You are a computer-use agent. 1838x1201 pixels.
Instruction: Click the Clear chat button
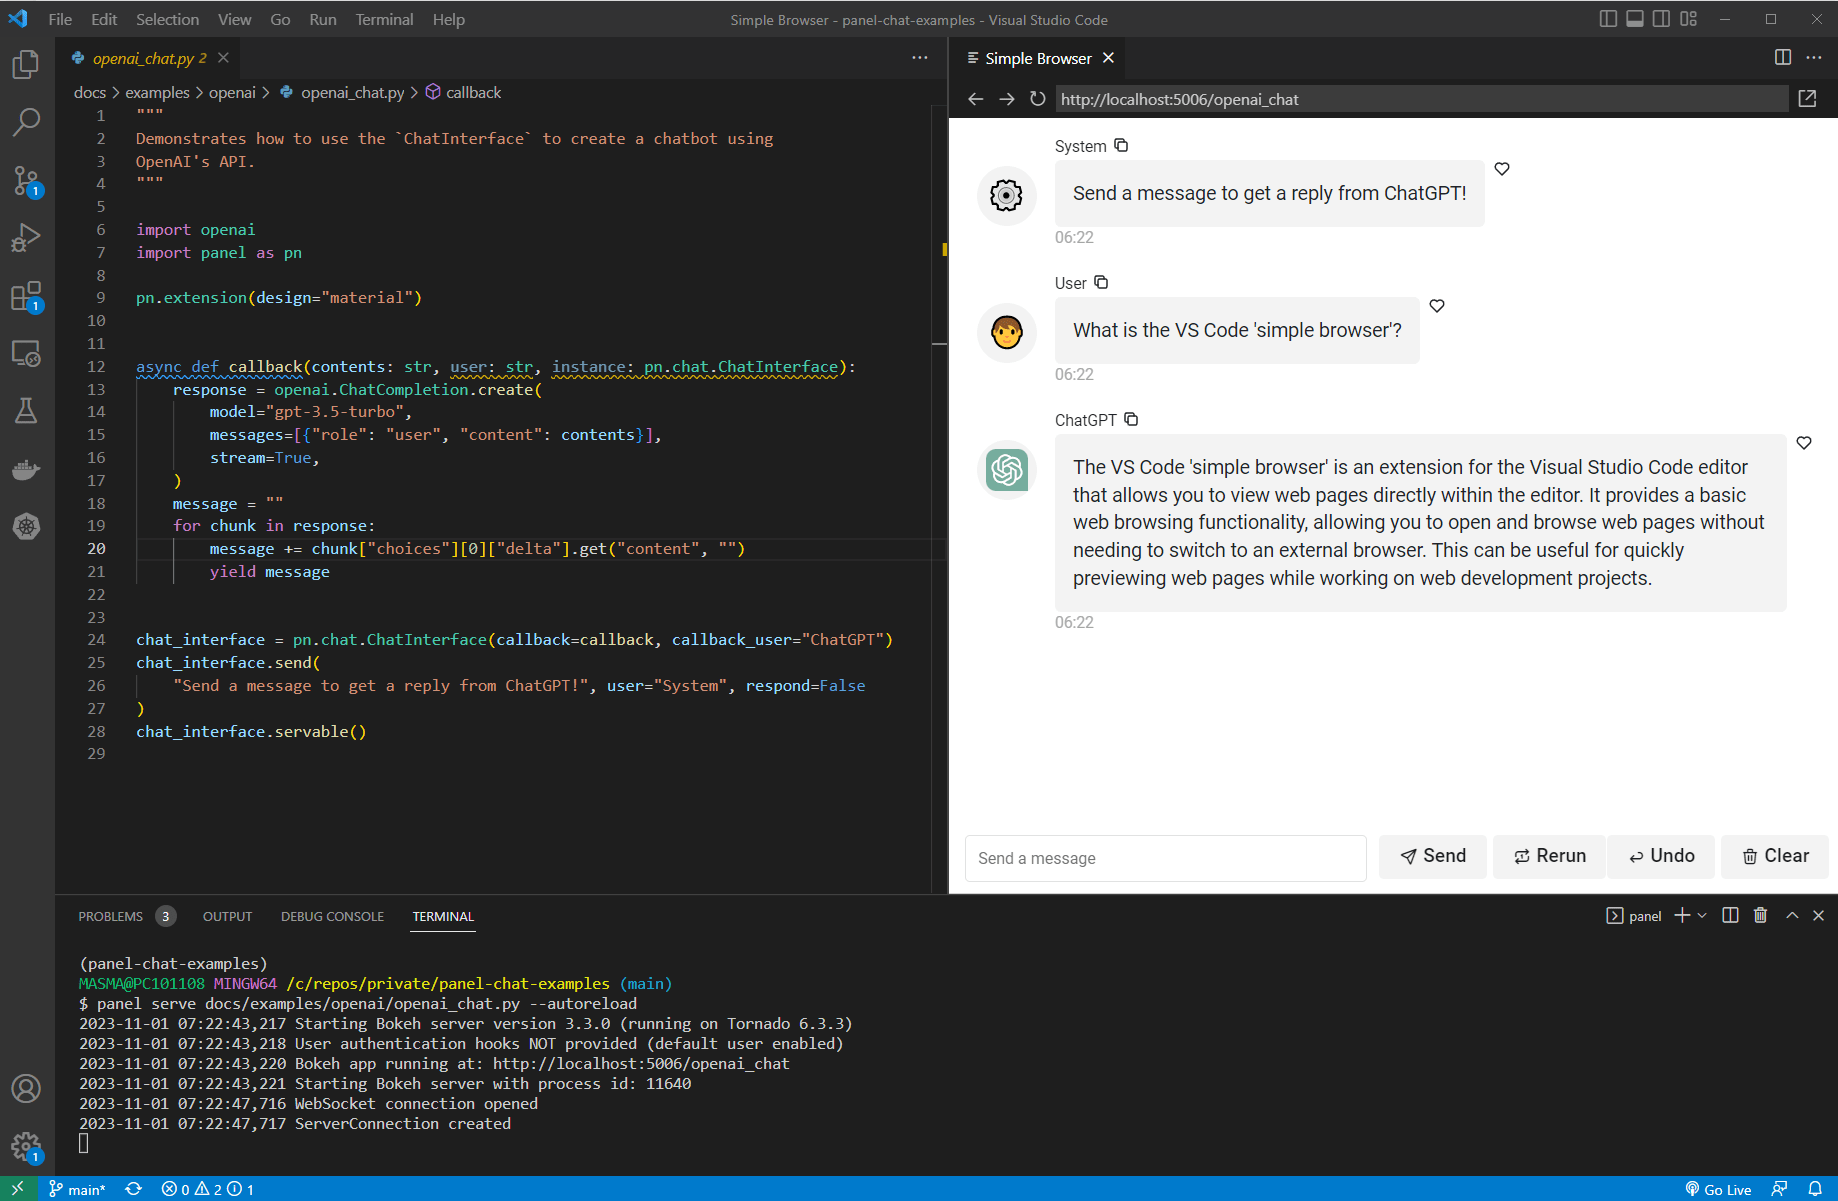1775,857
